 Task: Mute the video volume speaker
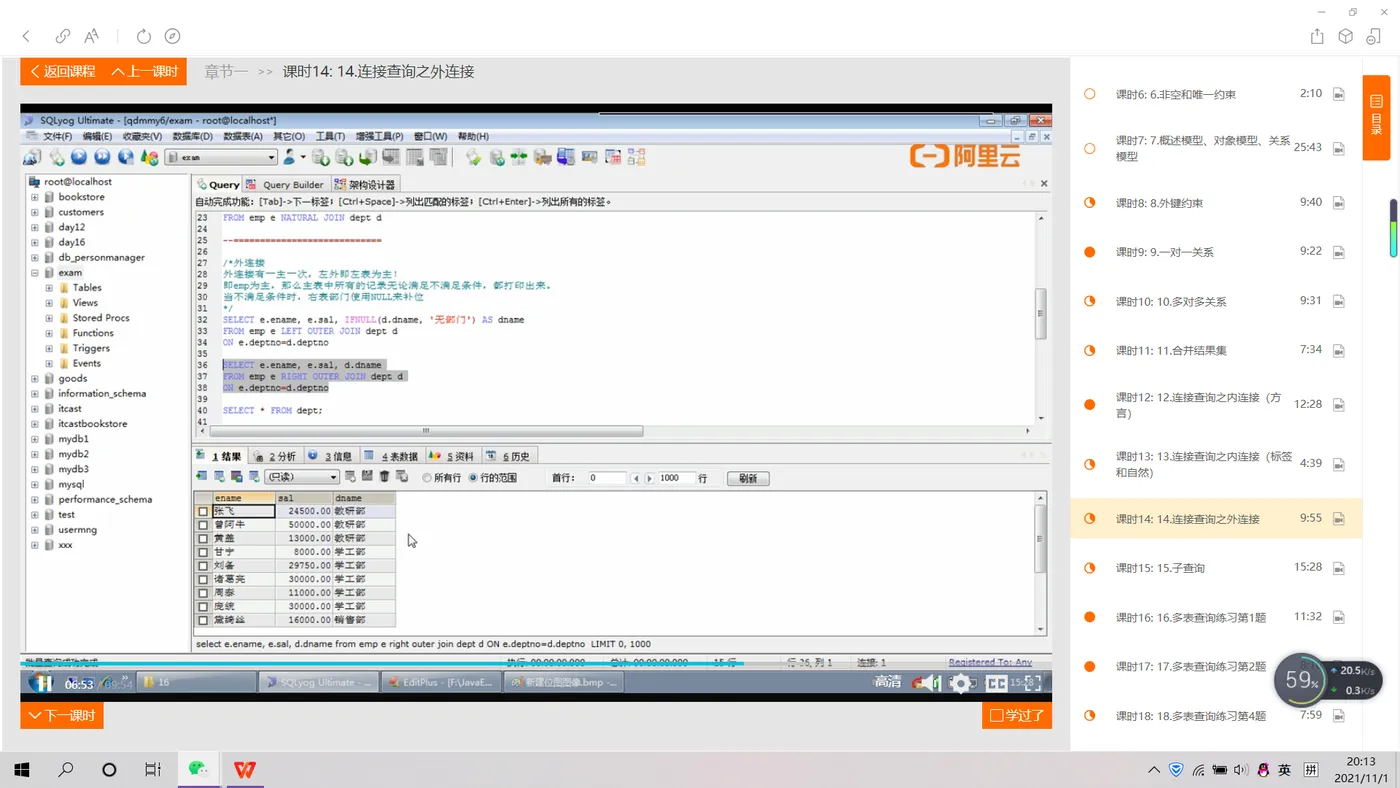[x=931, y=683]
